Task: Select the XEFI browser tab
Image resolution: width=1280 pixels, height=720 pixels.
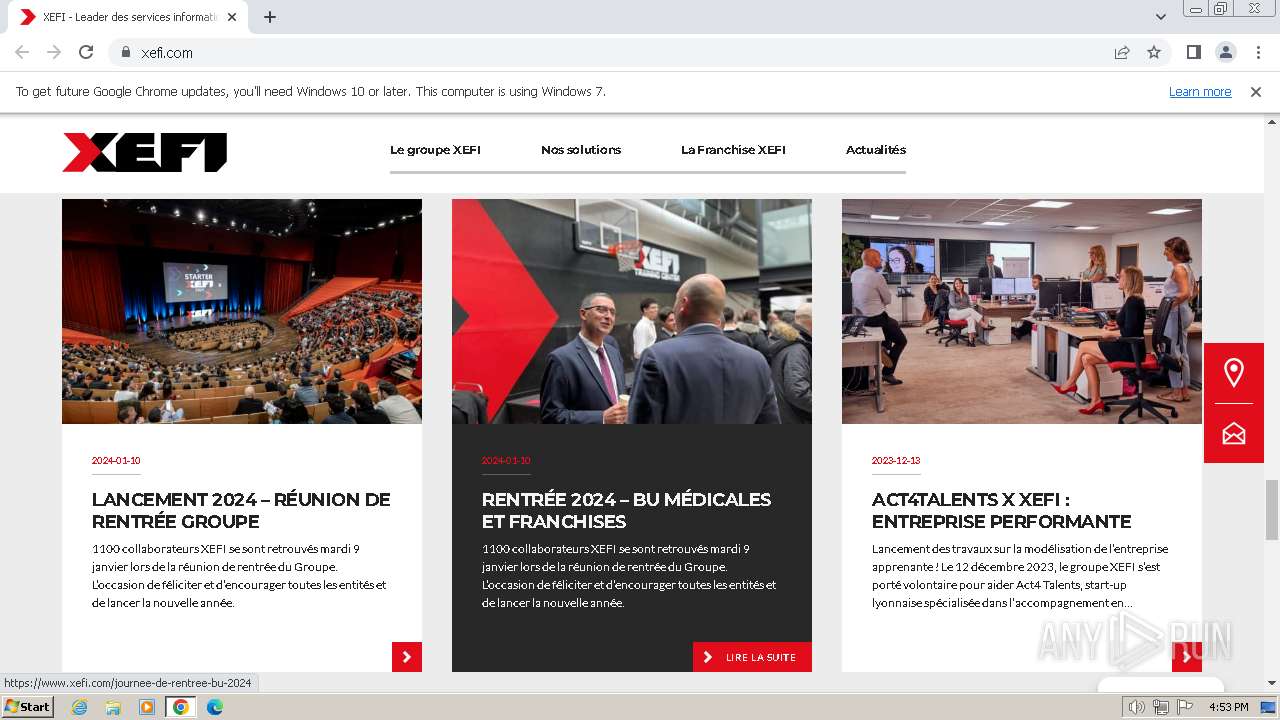Action: pos(130,17)
